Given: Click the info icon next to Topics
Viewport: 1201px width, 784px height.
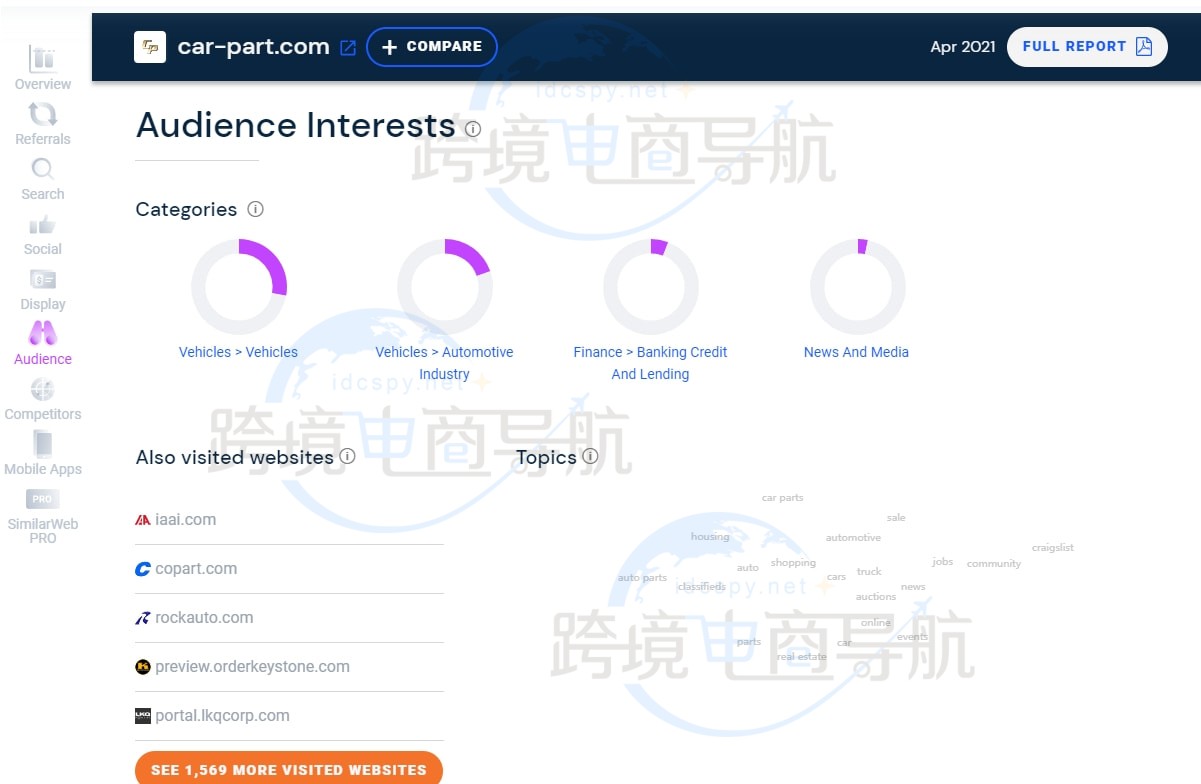Looking at the screenshot, I should (x=590, y=456).
